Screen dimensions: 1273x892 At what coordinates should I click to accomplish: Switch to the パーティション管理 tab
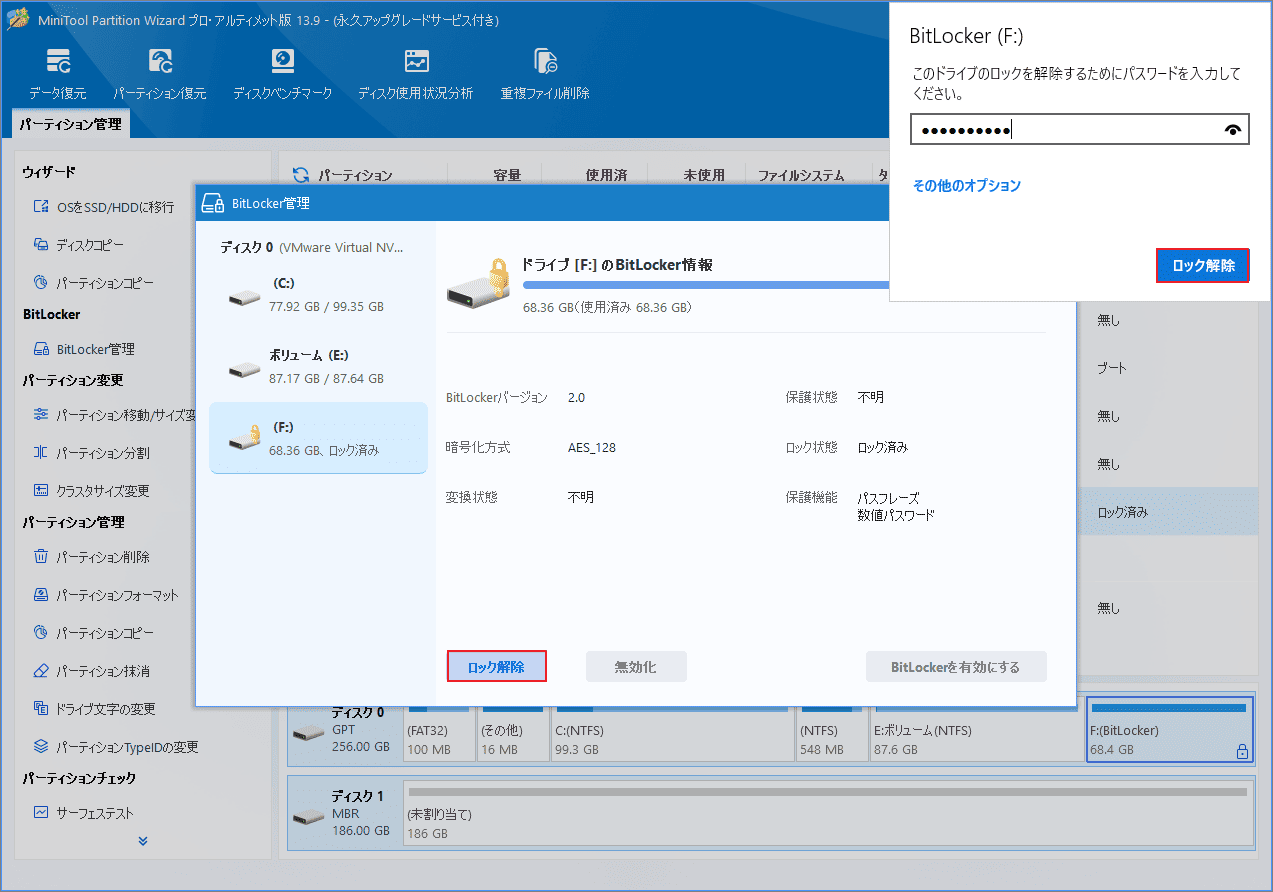pos(70,124)
